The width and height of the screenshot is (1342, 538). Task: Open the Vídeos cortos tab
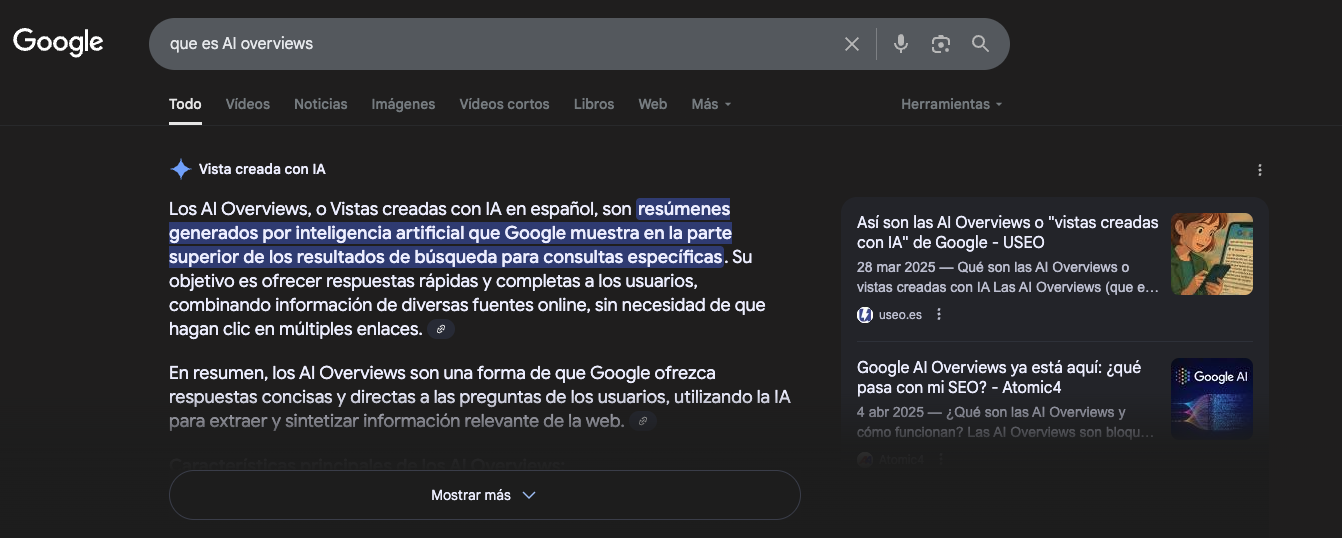[x=504, y=104]
